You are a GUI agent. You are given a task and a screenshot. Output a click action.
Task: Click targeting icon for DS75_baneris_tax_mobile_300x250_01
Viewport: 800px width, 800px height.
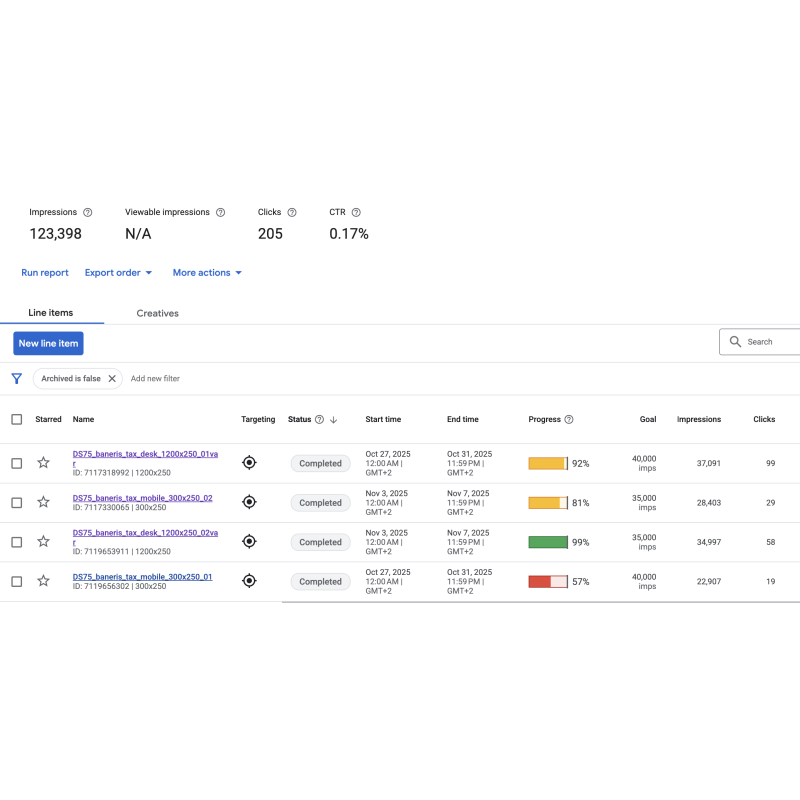pos(250,581)
